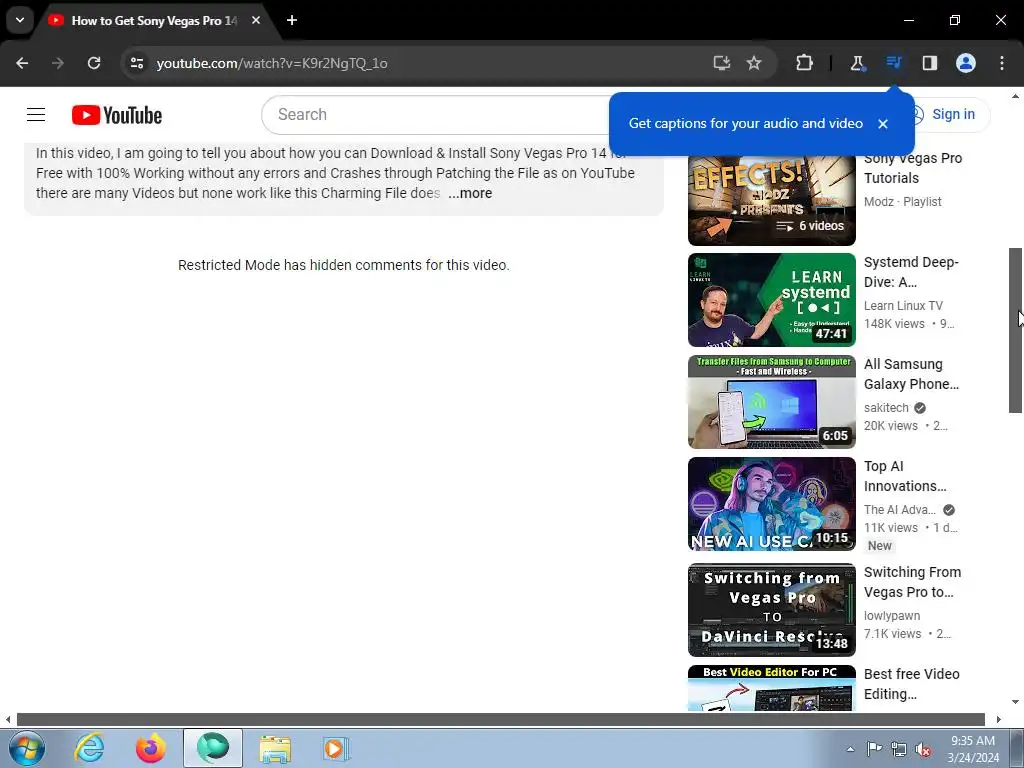Open YouTube hamburger guide menu
Screen dimensions: 1024x768
click(x=36, y=115)
